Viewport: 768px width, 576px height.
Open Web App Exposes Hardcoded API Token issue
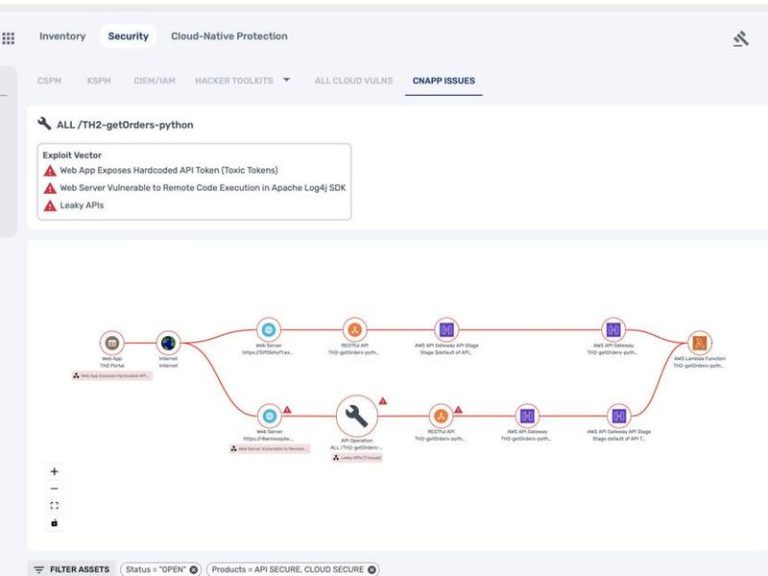(169, 170)
